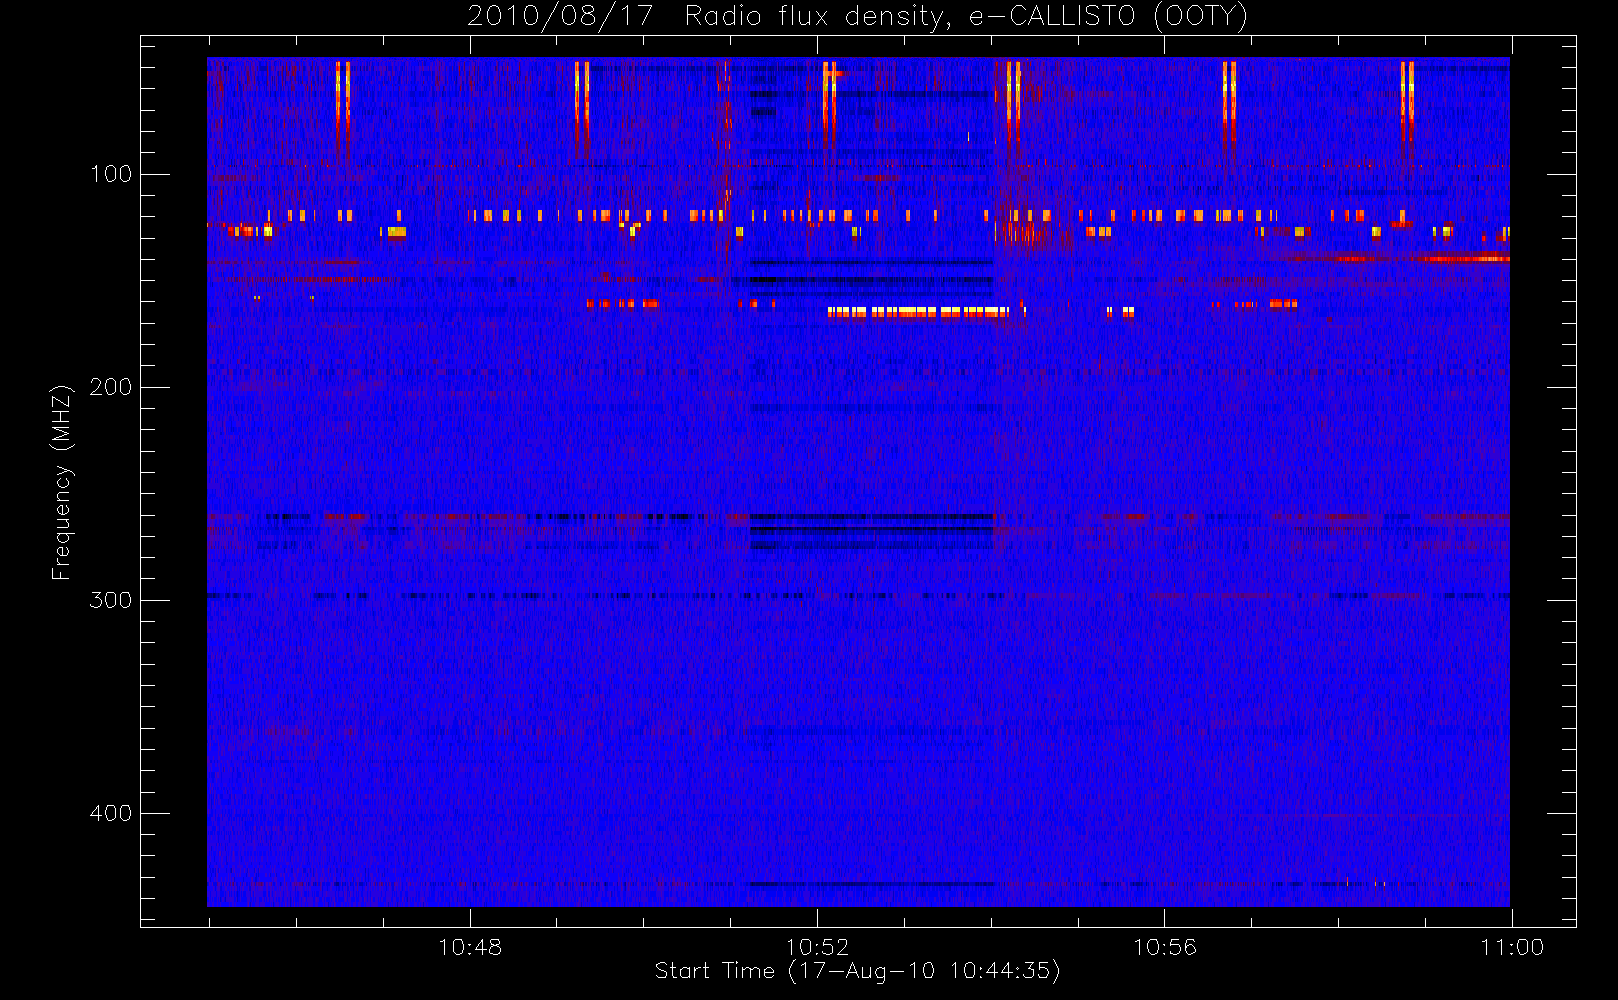Click the 10:48 time tick label
The image size is (1618, 1000).
tap(470, 947)
